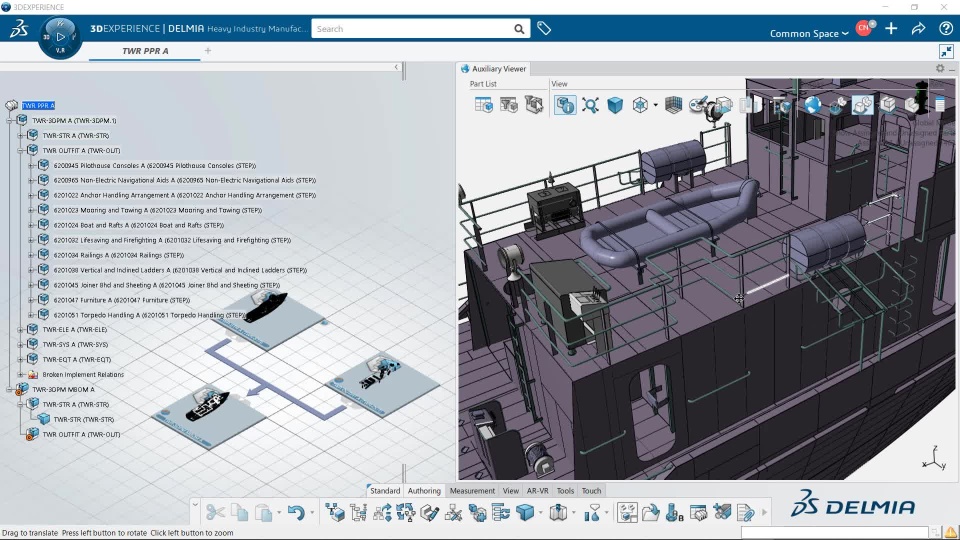Click the Fit All In zoom icon
The height and width of the screenshot is (540, 960).
pyautogui.click(x=590, y=105)
